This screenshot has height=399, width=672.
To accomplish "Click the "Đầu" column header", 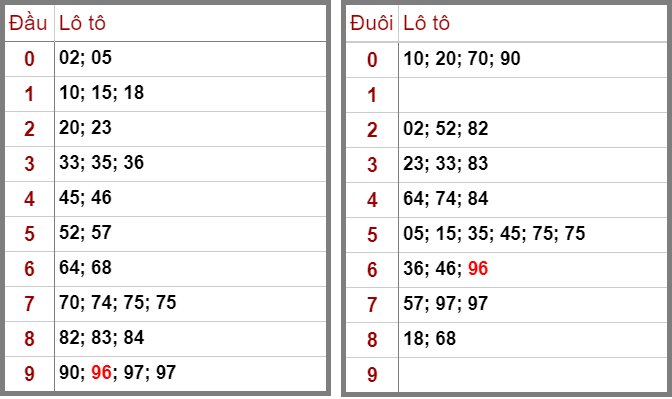I will pyautogui.click(x=29, y=23).
